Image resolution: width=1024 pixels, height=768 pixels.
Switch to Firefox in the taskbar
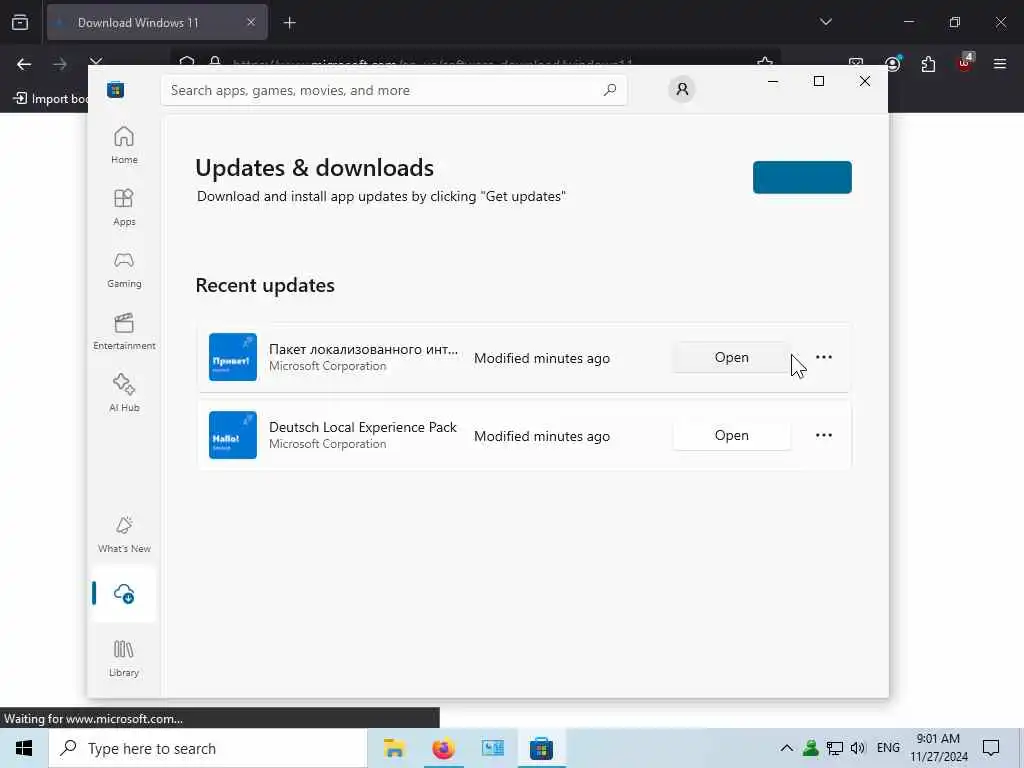point(443,748)
